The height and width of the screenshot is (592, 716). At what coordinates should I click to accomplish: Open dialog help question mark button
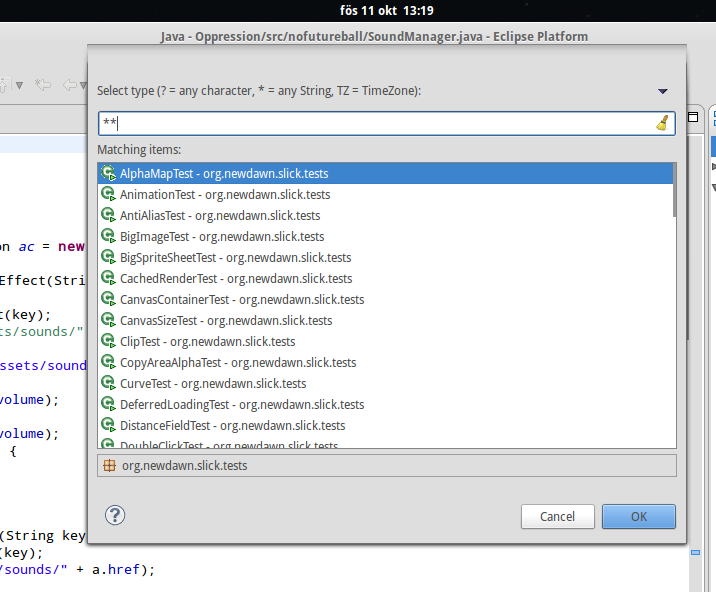(x=115, y=515)
